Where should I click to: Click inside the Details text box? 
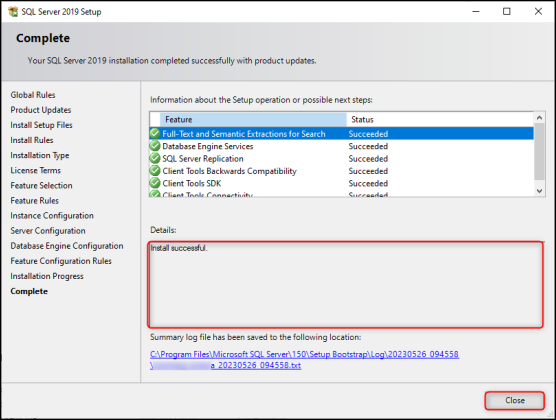click(345, 284)
